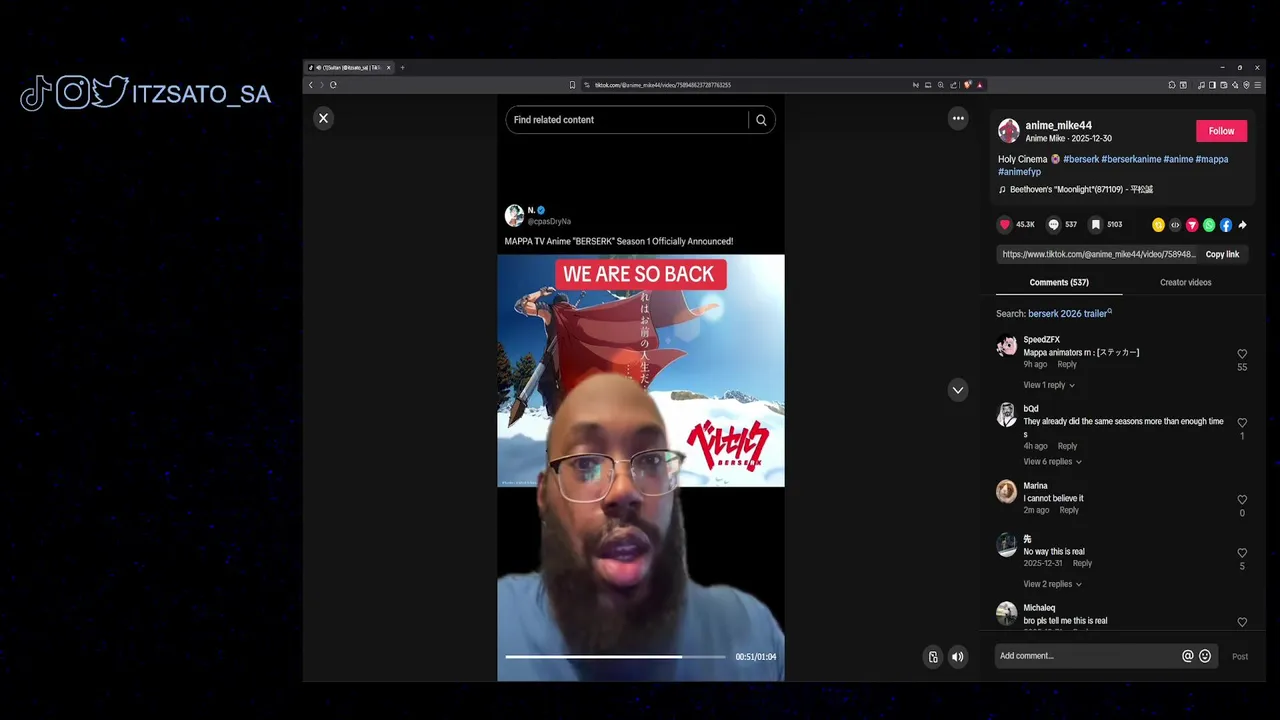
Task: Click the search magnifier in Find related content
Action: click(x=761, y=120)
